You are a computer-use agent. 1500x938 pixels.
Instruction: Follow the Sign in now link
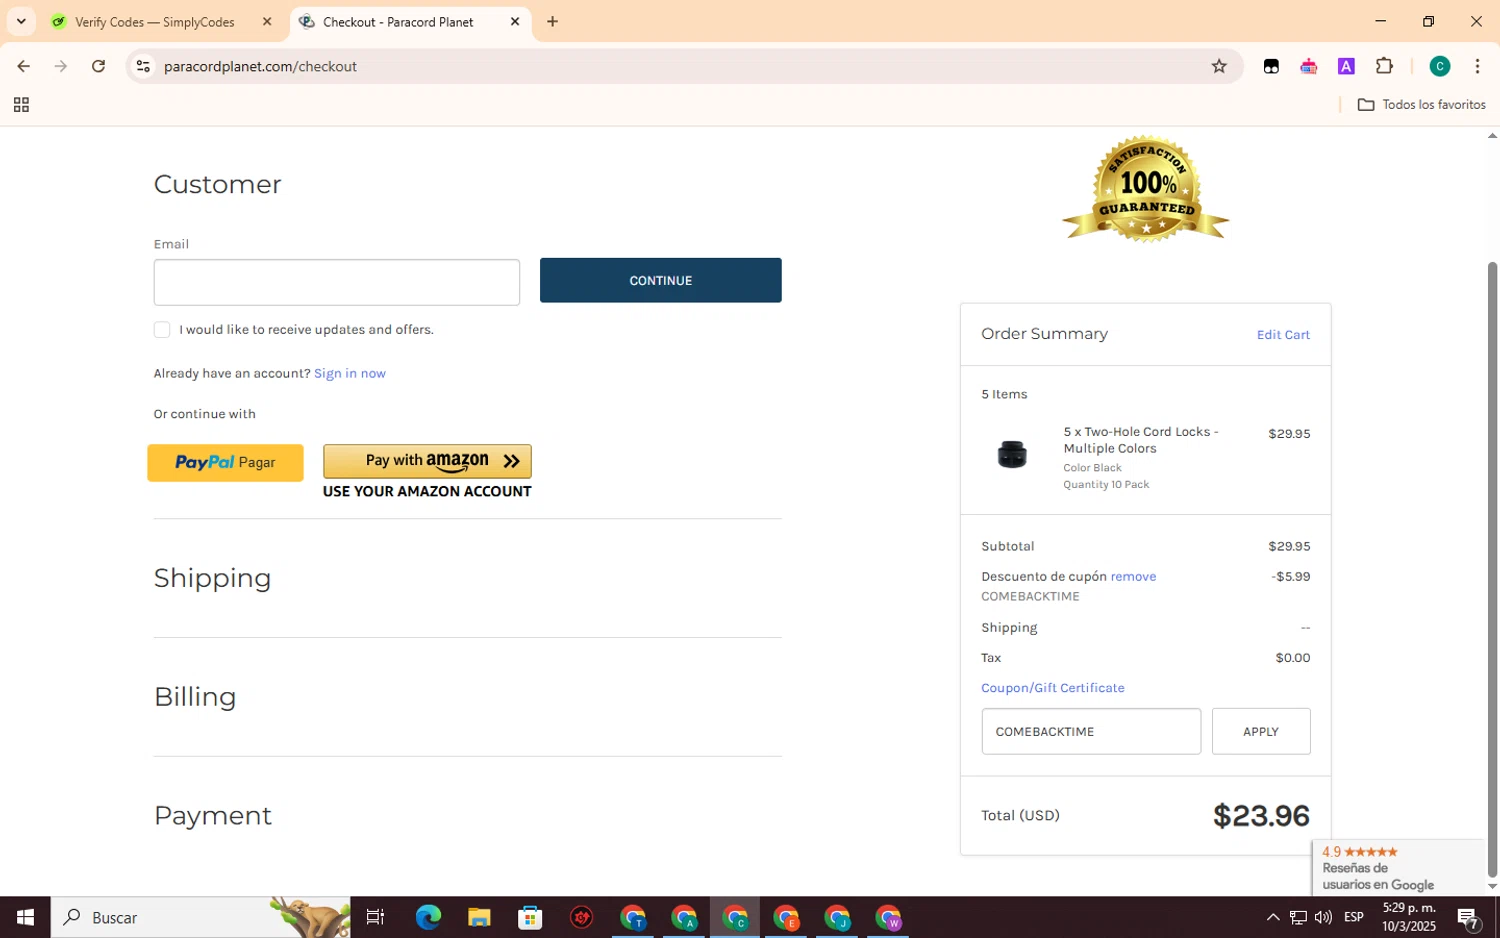(x=349, y=373)
